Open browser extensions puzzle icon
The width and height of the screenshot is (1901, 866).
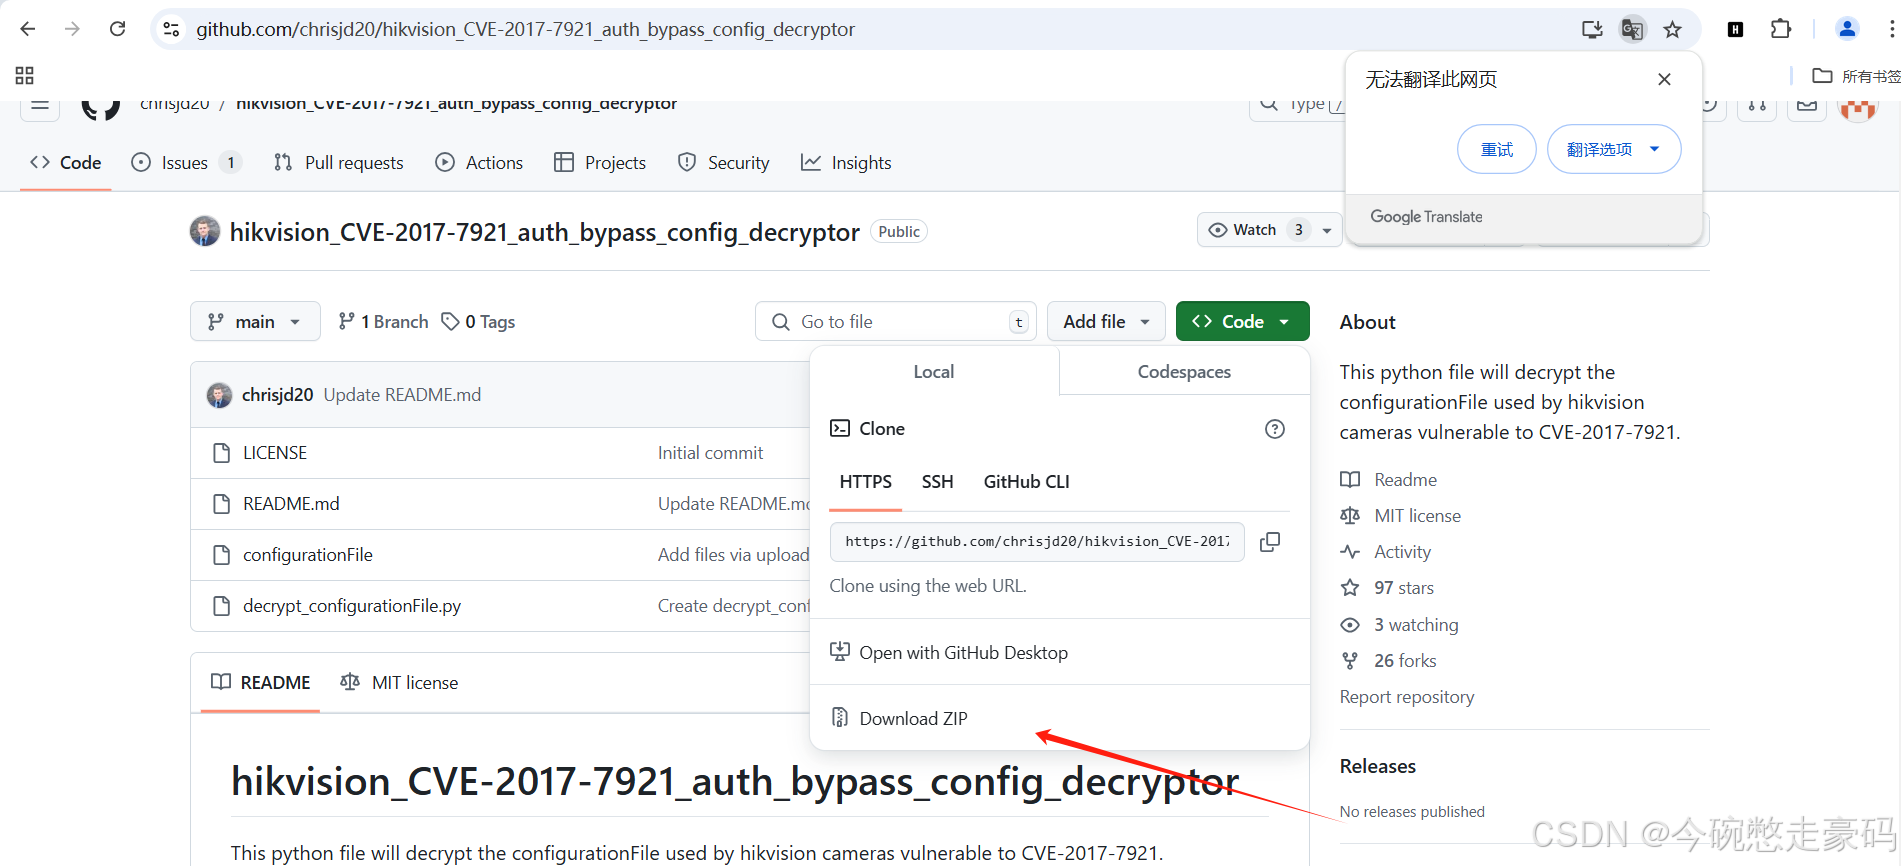tap(1781, 29)
